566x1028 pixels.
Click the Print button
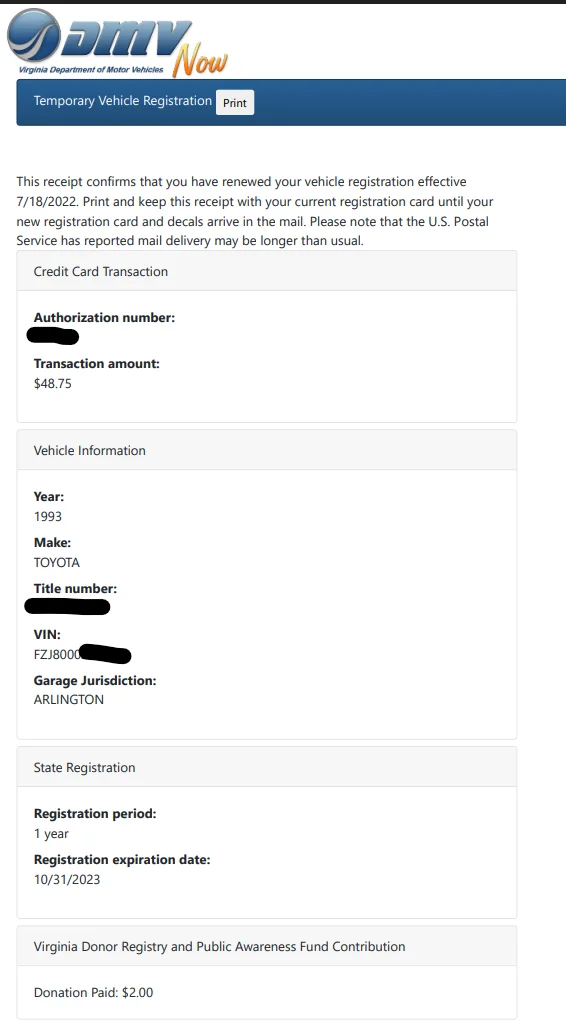pyautogui.click(x=235, y=103)
